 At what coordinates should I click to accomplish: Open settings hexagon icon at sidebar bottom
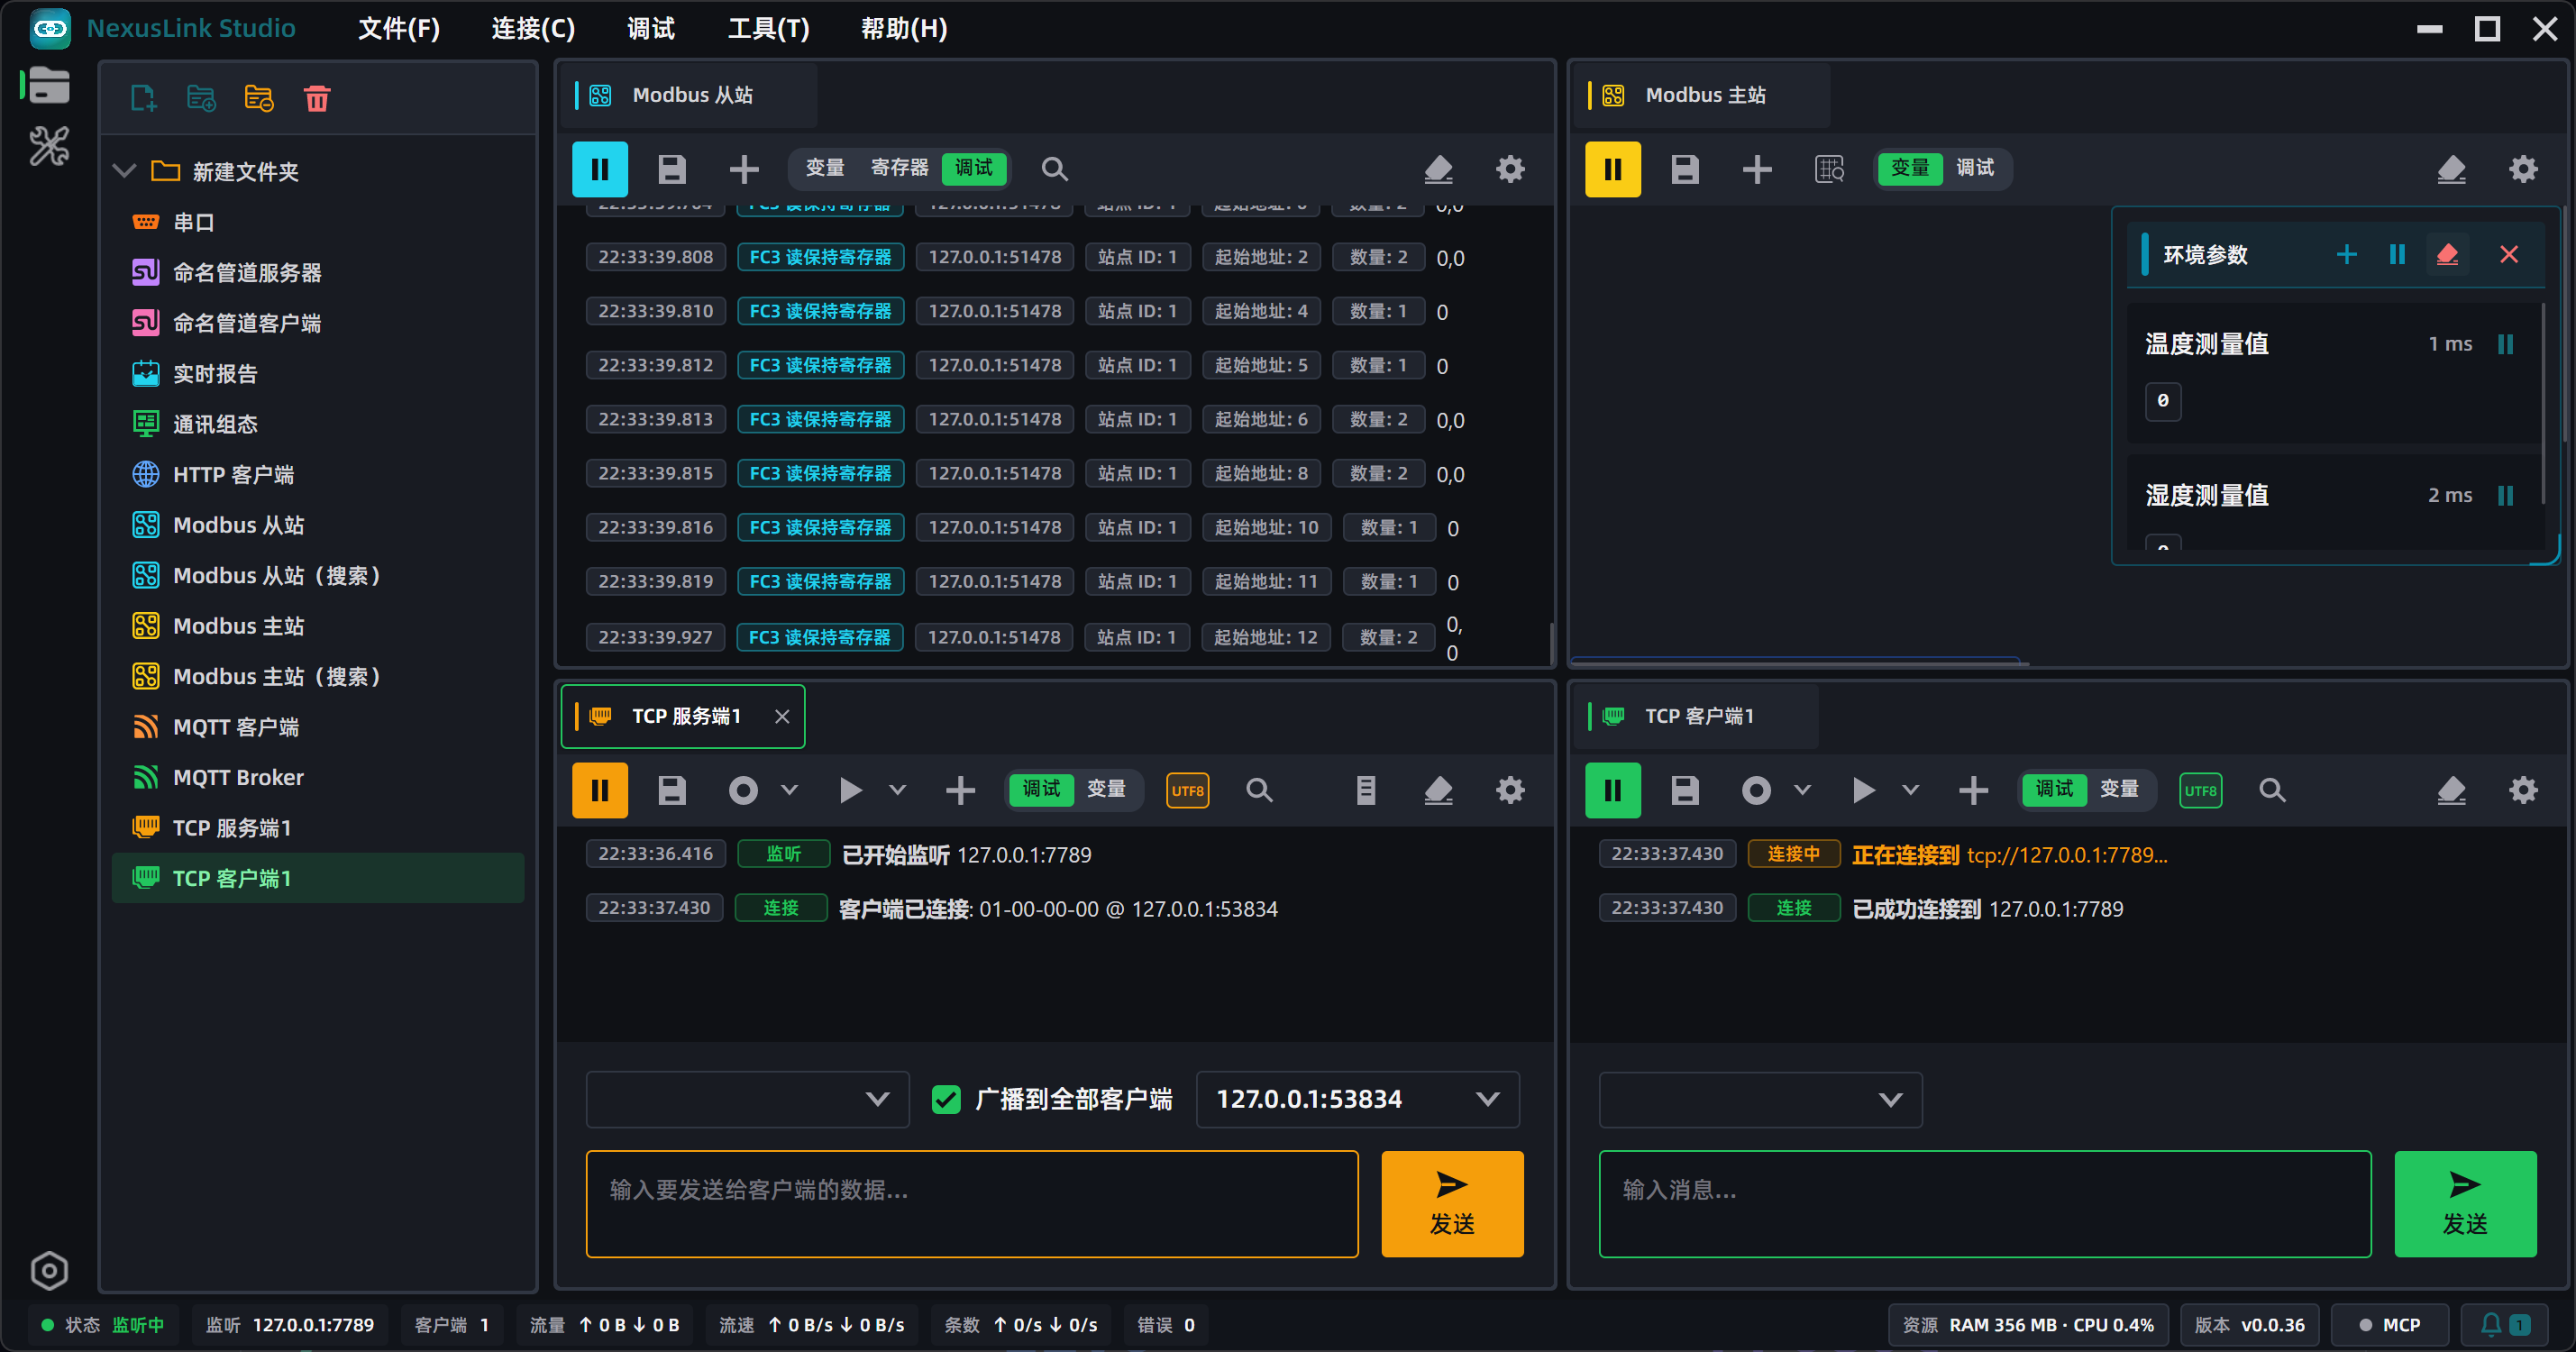[48, 1270]
